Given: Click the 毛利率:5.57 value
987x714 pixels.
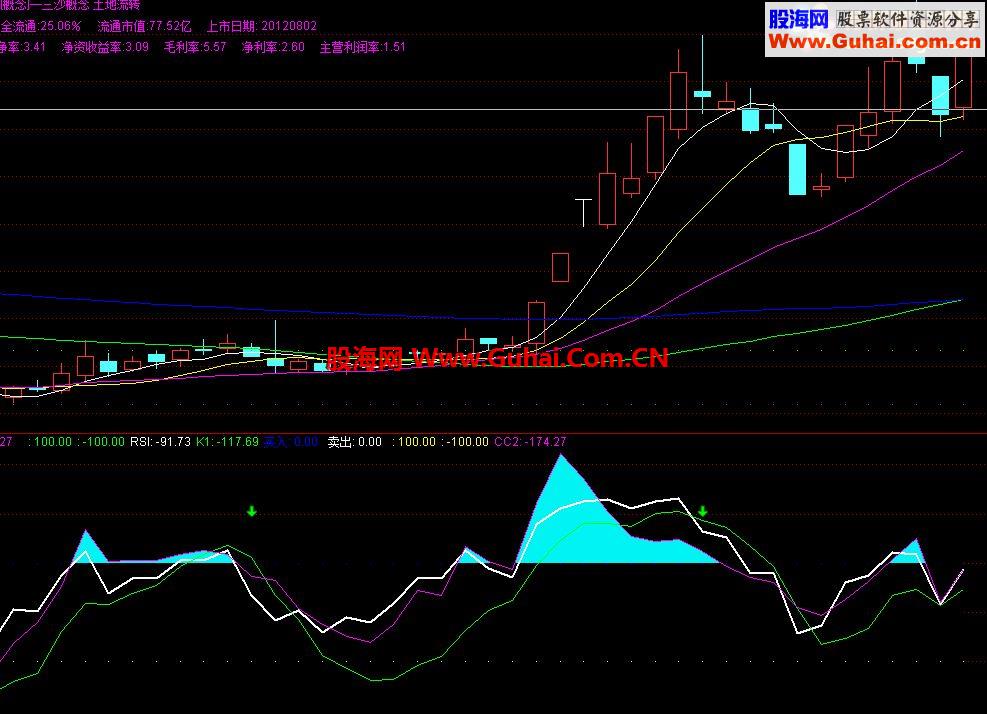Looking at the screenshot, I should coord(195,47).
